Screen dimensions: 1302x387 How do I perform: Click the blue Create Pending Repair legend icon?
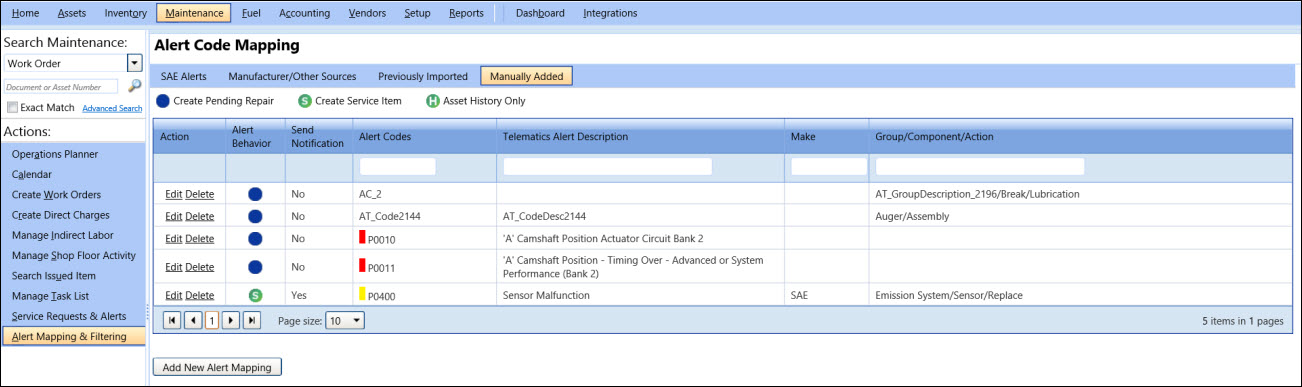[x=163, y=101]
